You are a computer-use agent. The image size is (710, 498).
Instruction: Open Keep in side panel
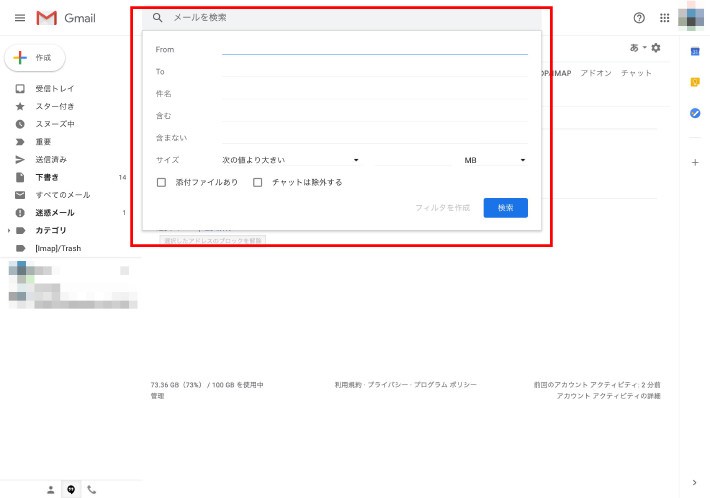(695, 82)
